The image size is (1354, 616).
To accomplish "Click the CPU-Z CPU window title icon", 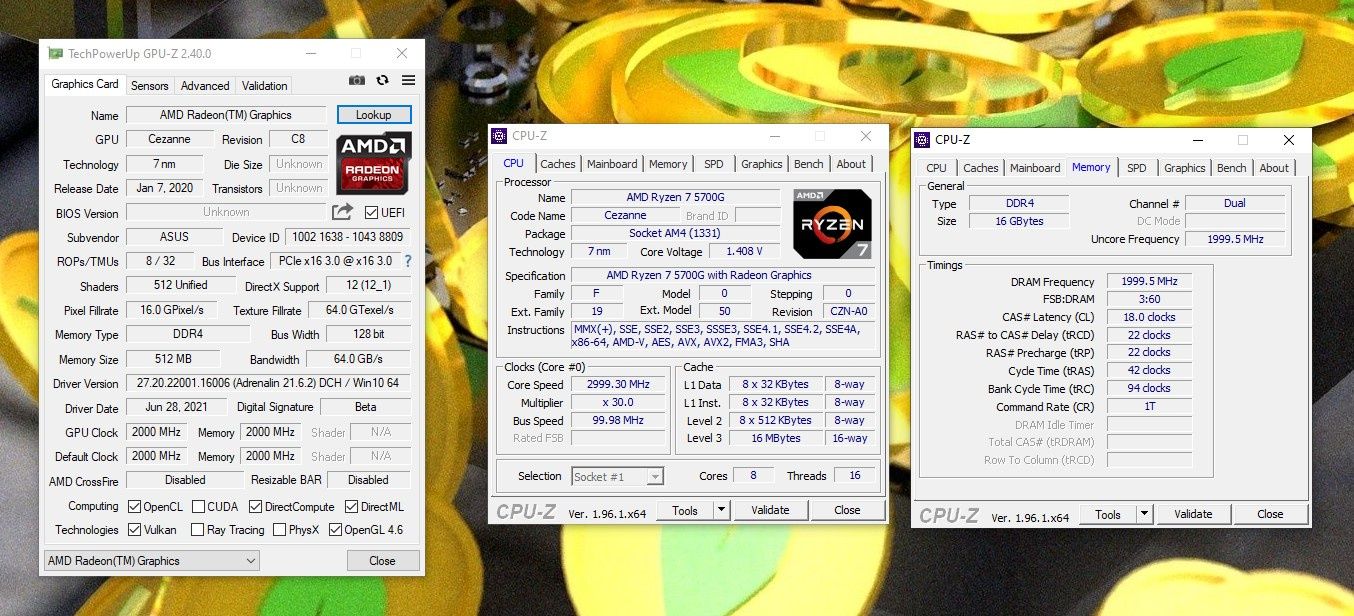I will click(x=500, y=136).
